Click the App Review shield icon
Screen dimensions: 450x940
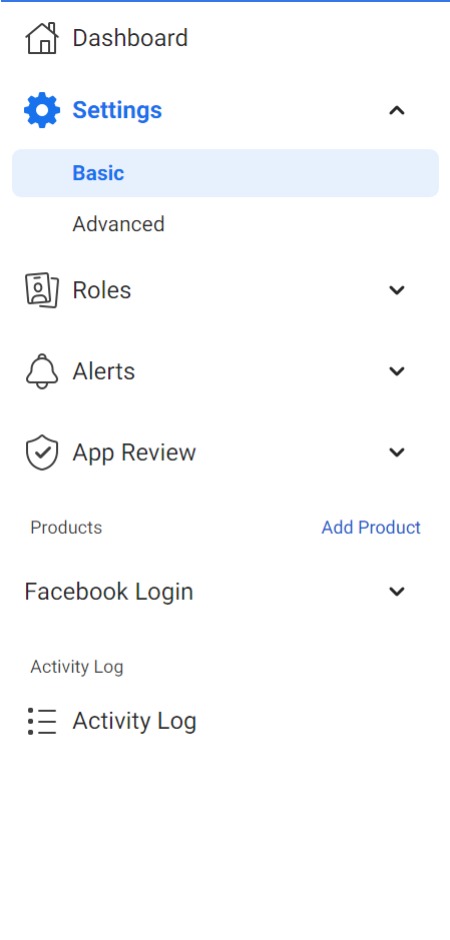tap(42, 452)
